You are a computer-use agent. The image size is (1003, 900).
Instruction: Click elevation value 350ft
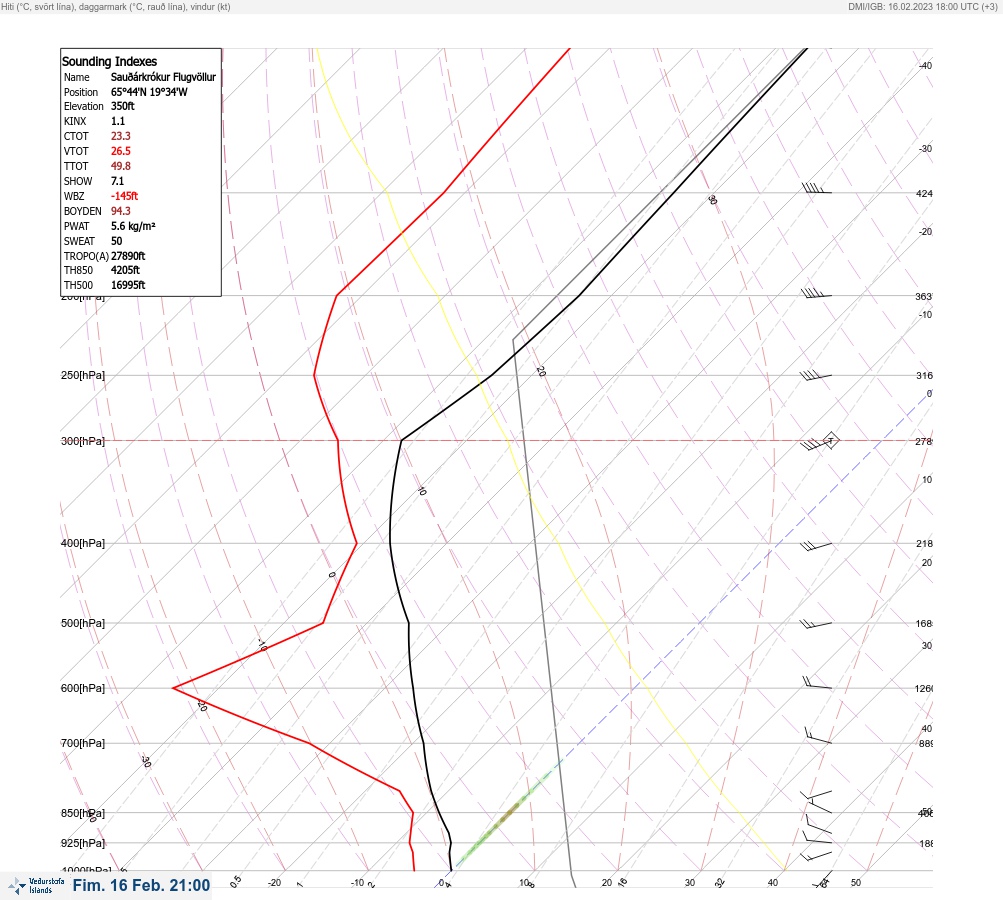coord(123,106)
